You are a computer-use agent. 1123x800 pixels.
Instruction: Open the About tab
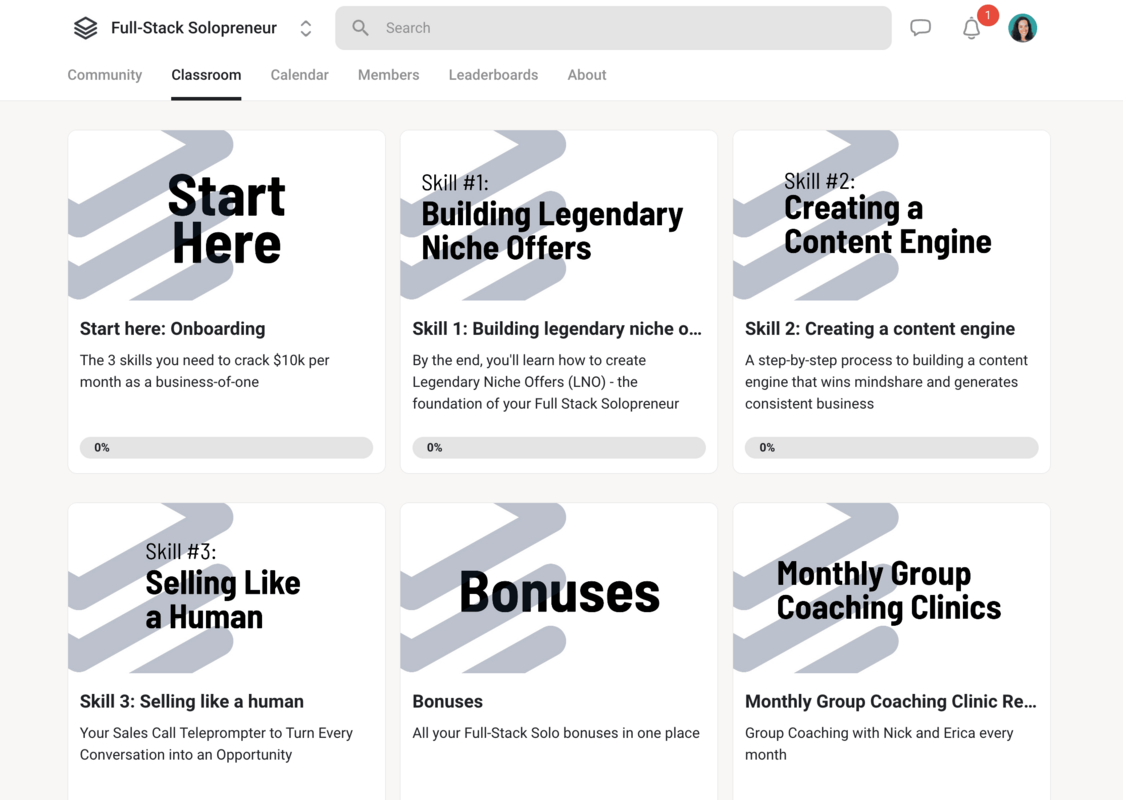(587, 75)
